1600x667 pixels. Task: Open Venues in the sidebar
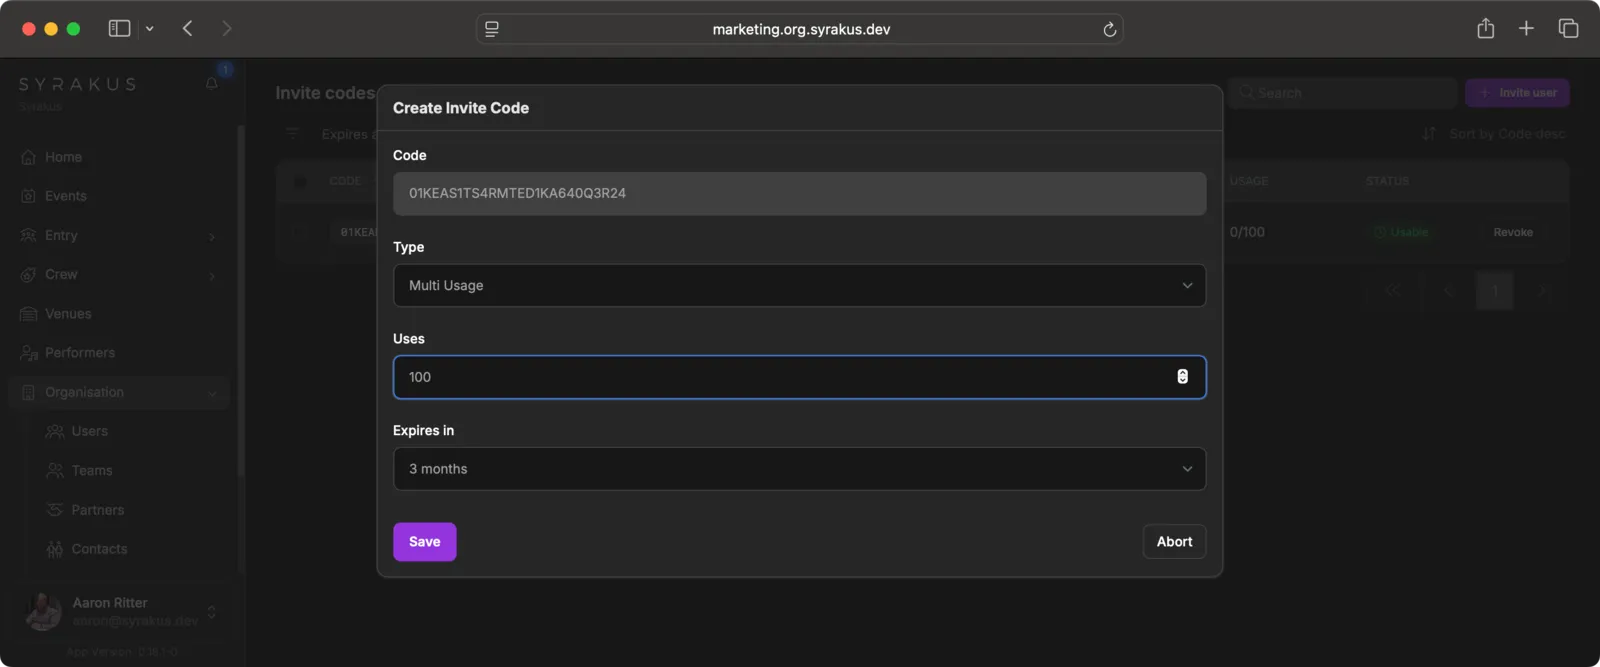[68, 314]
